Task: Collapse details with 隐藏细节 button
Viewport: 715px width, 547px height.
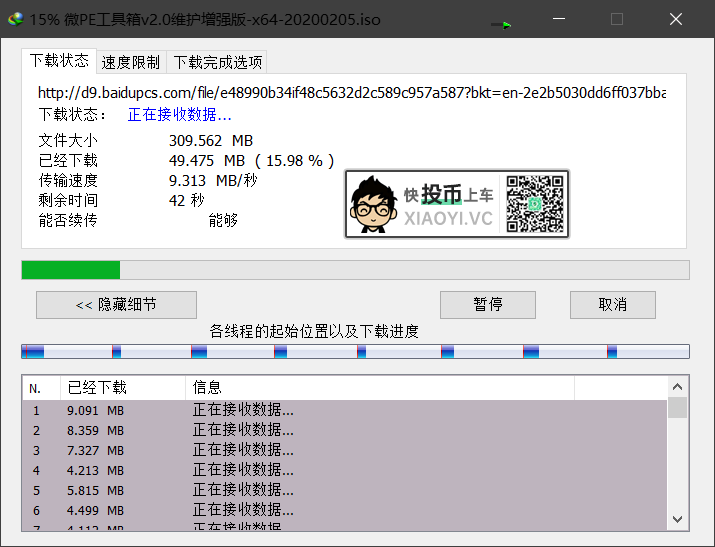Action: click(x=116, y=305)
